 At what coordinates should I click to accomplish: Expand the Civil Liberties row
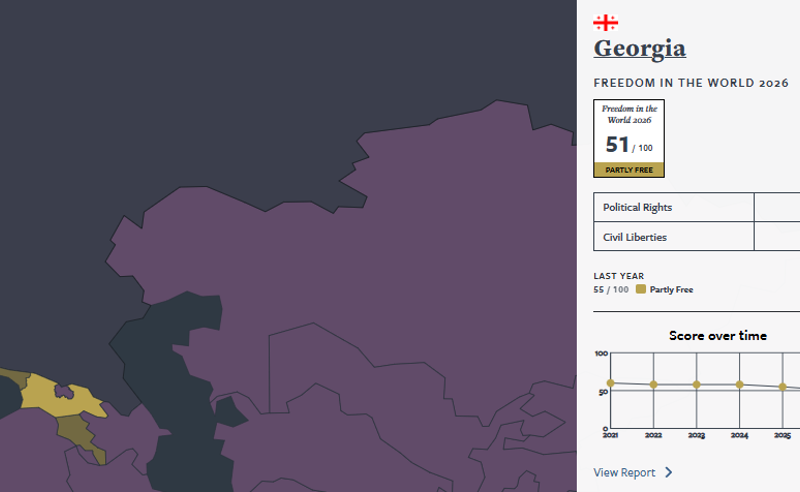(673, 237)
